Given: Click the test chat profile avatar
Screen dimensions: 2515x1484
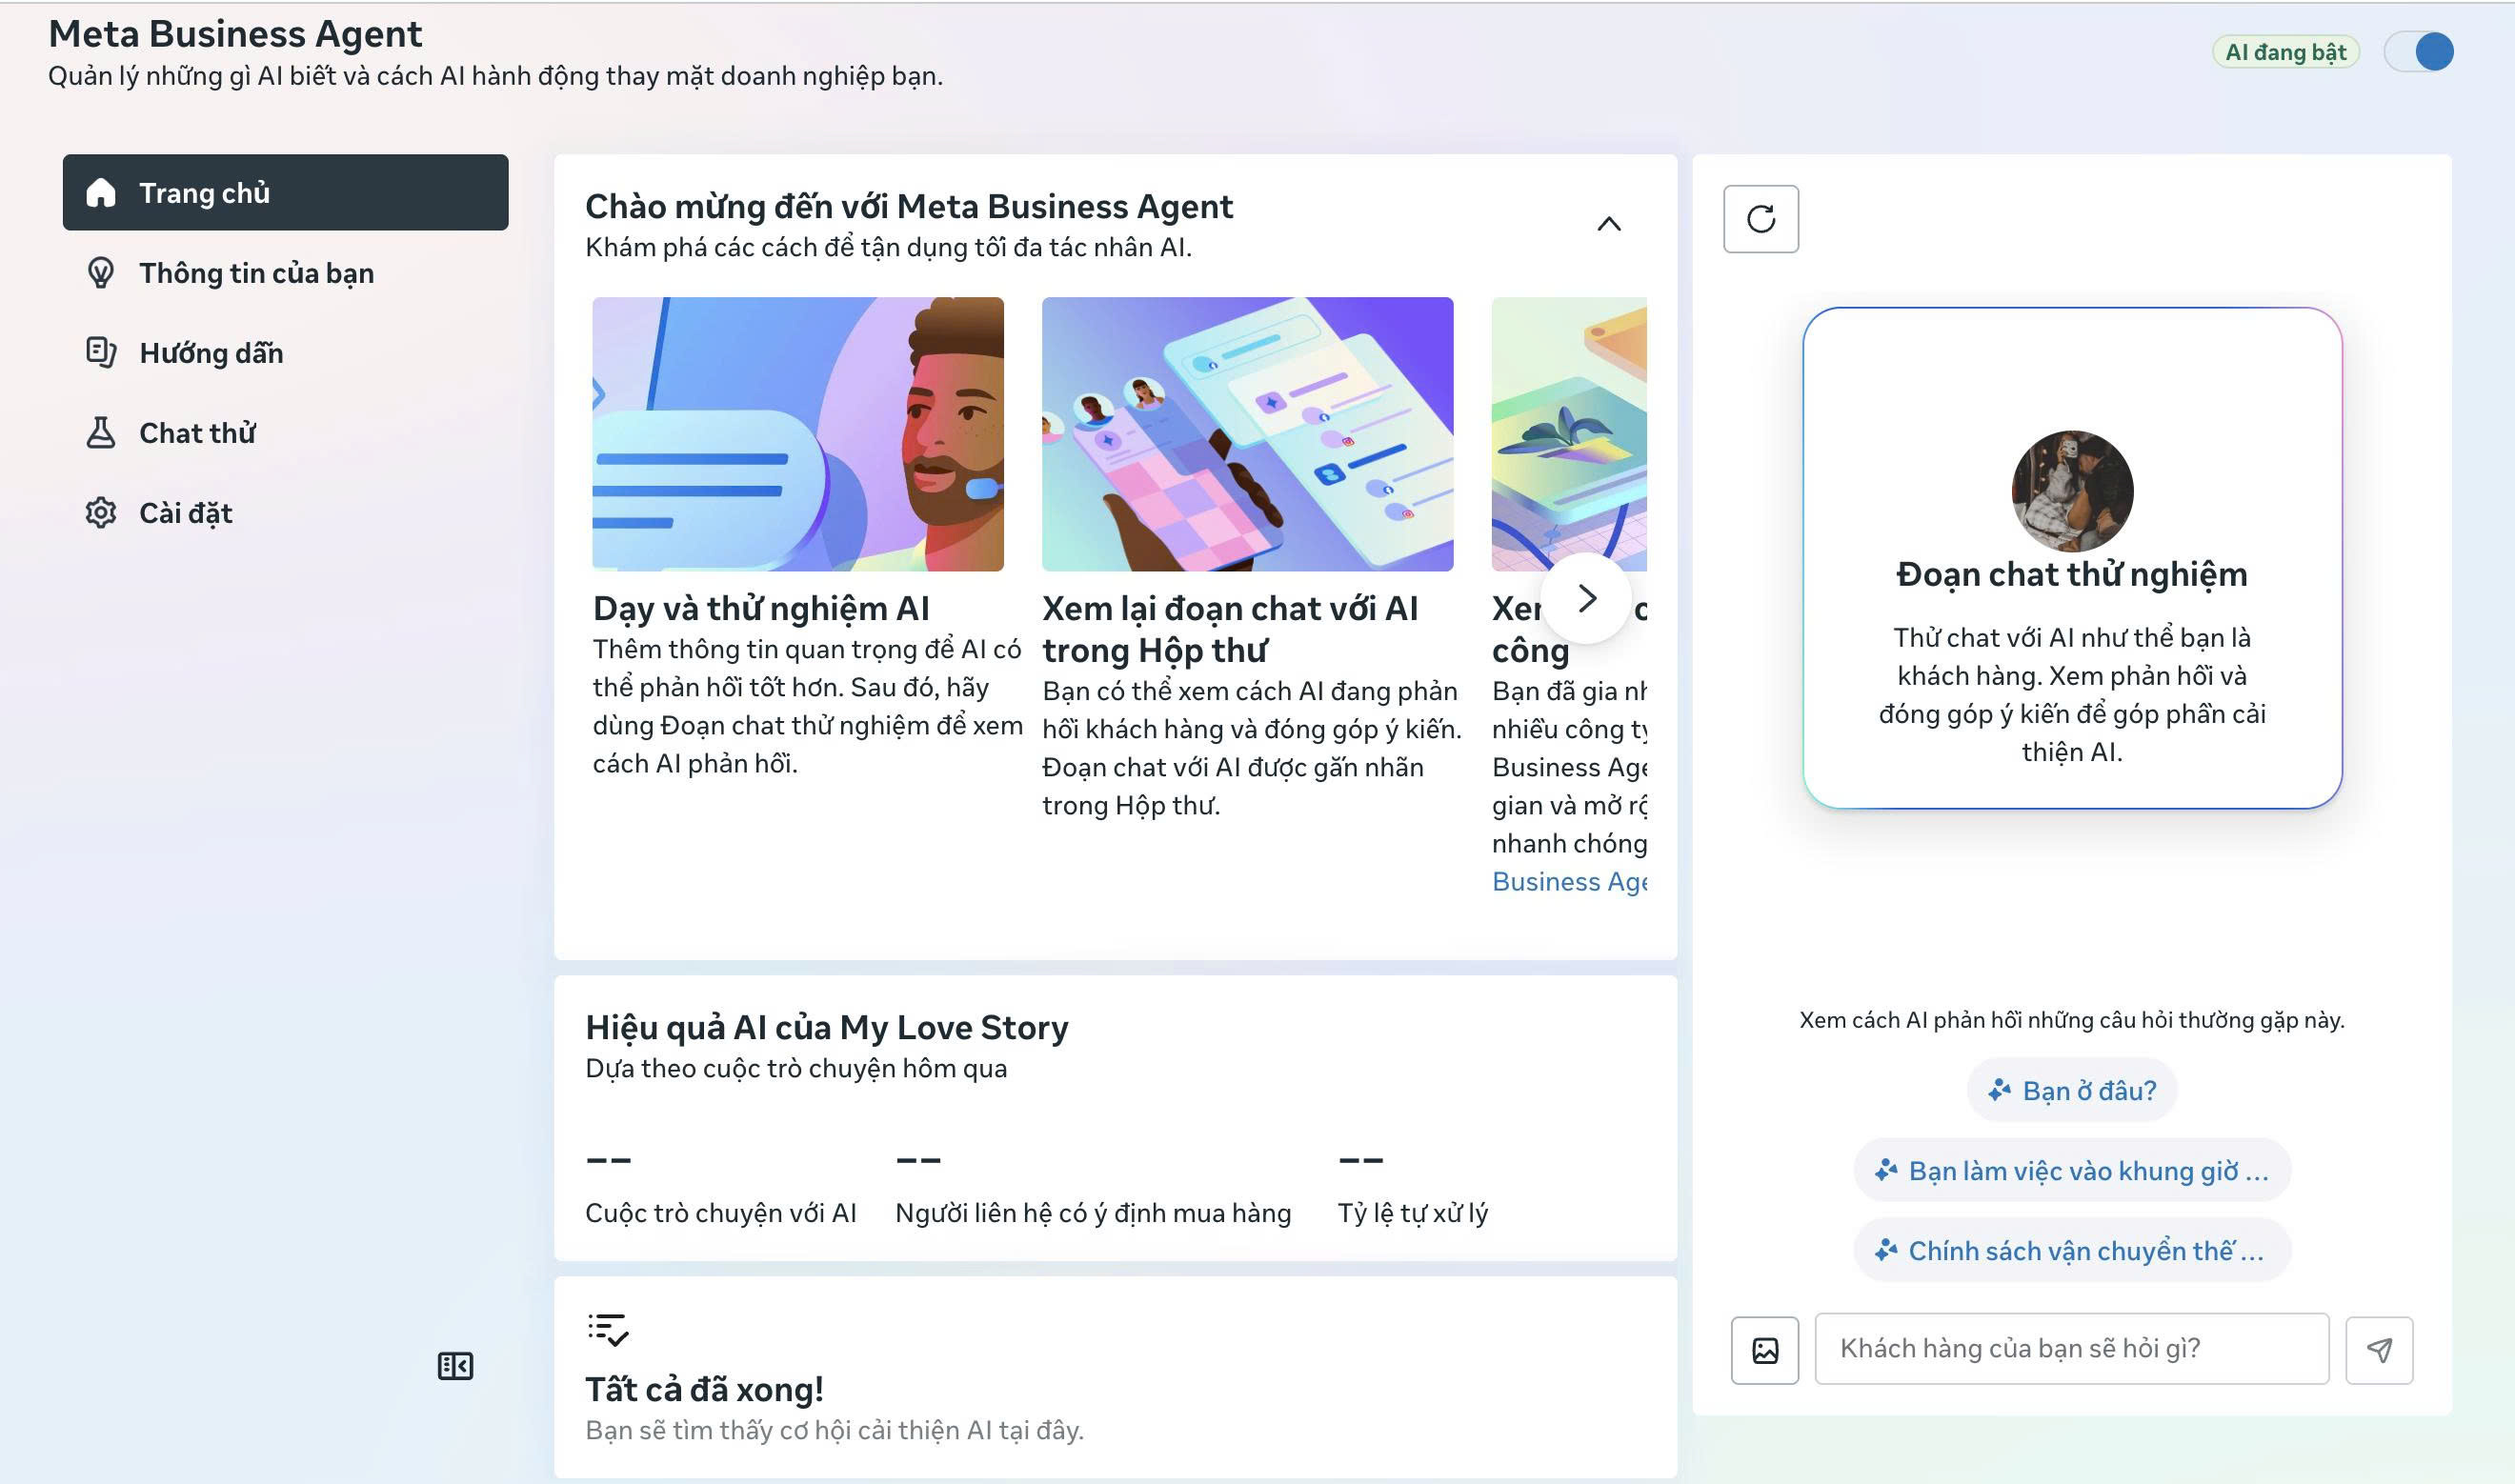Looking at the screenshot, I should 2072,491.
